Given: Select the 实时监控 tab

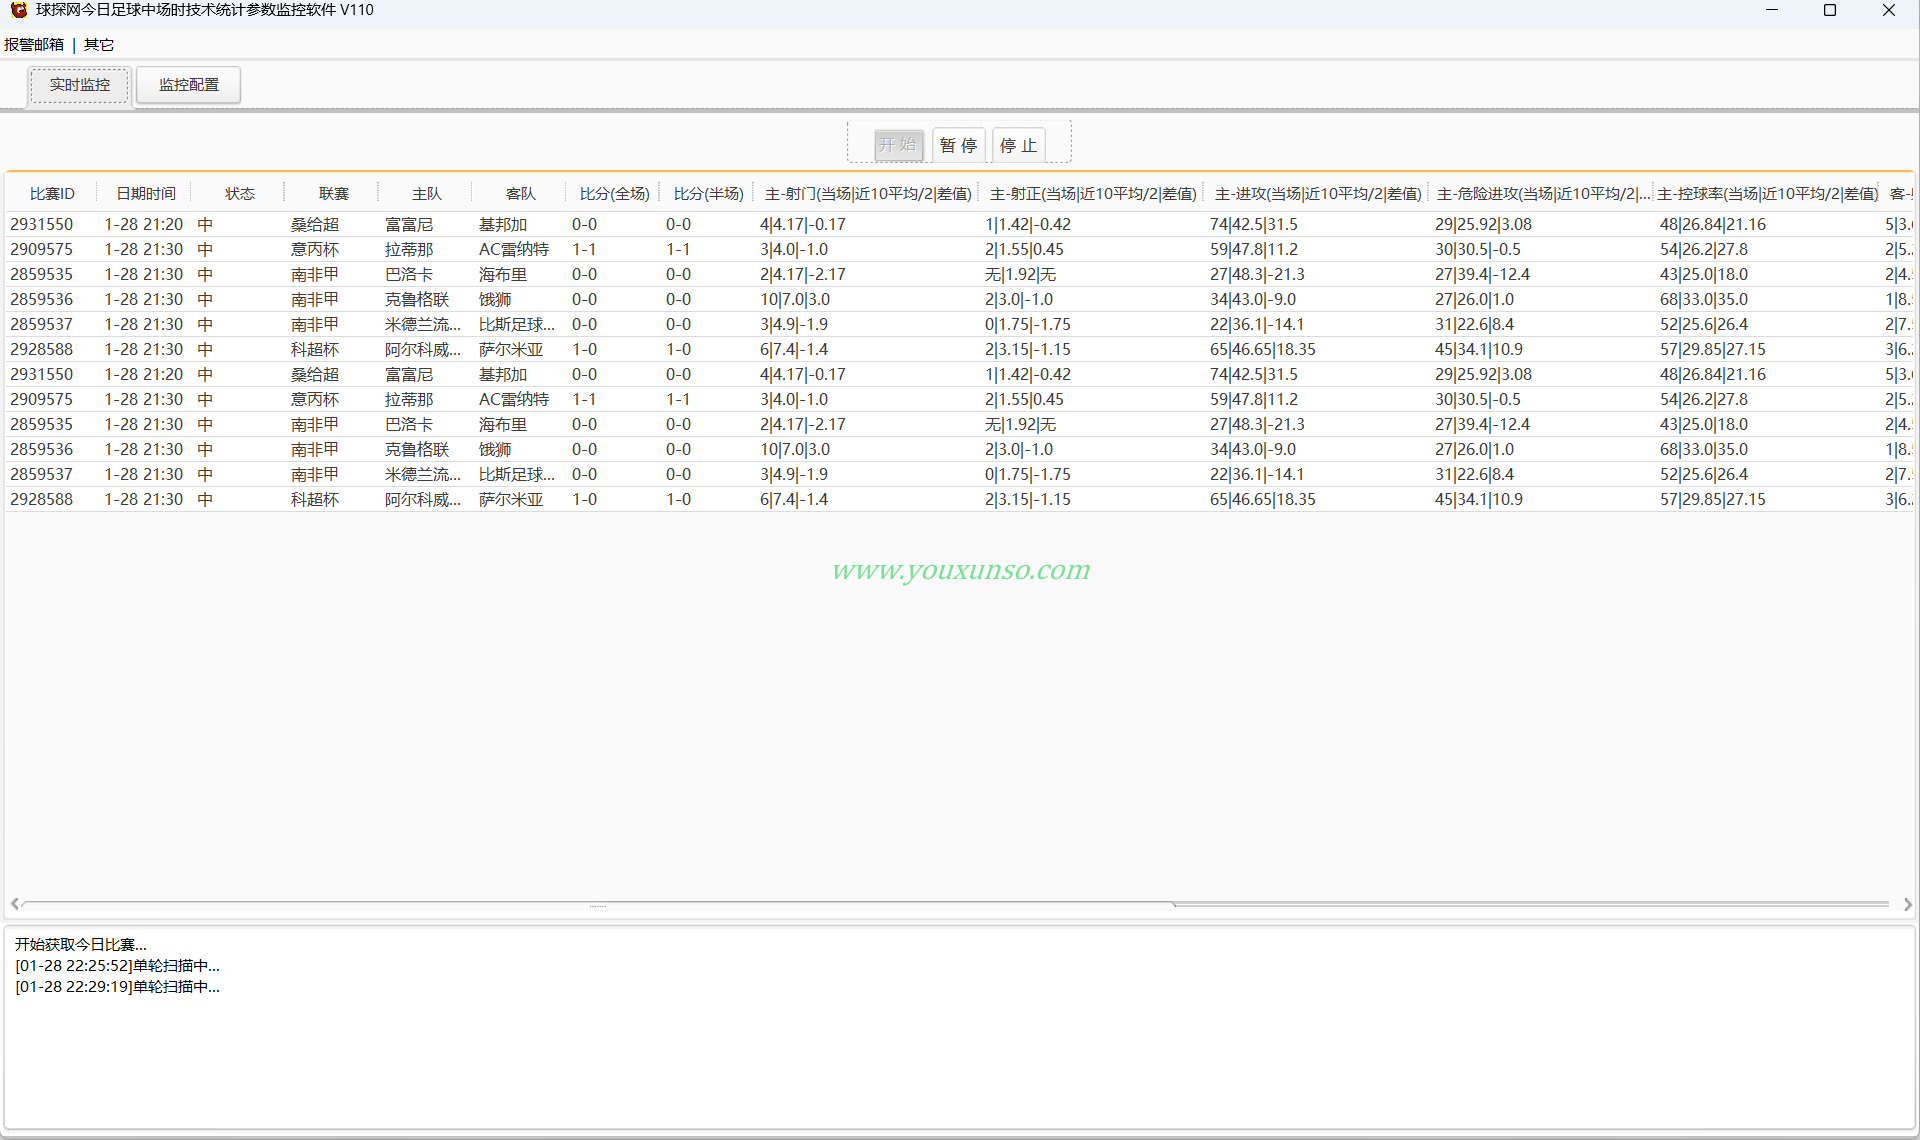Looking at the screenshot, I should pos(80,85).
